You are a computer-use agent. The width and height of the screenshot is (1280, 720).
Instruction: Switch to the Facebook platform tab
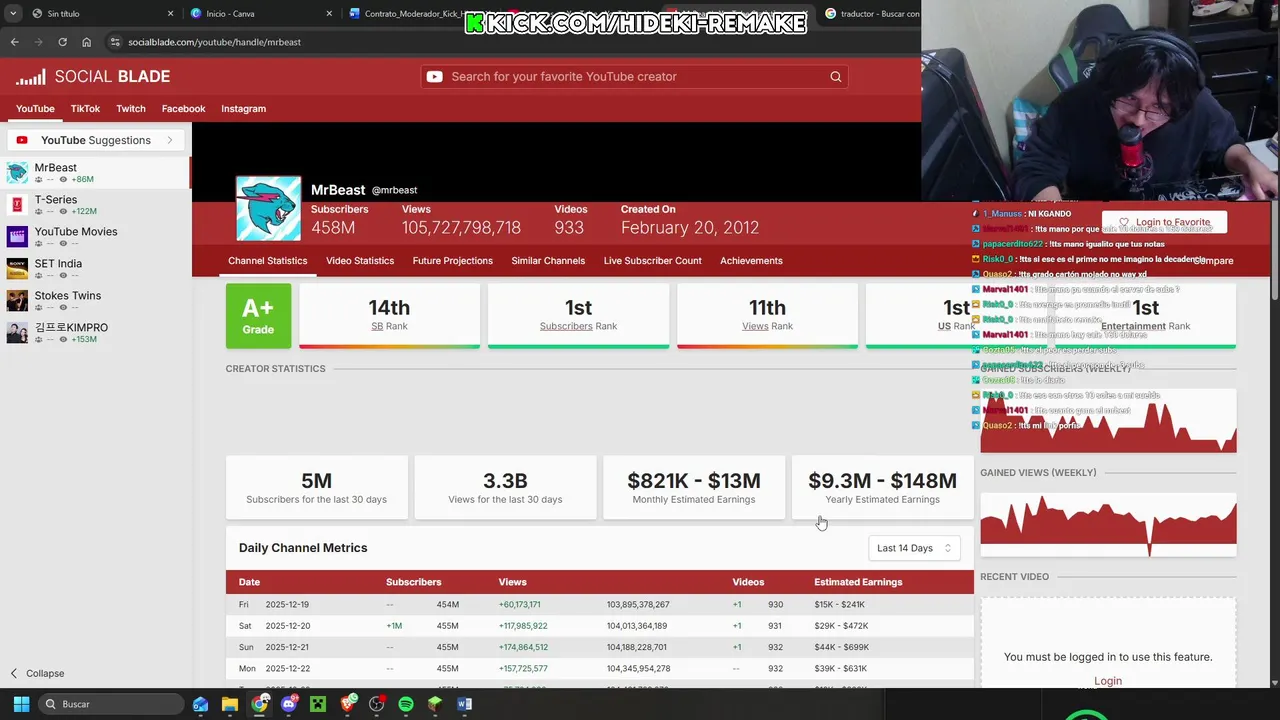pos(183,108)
